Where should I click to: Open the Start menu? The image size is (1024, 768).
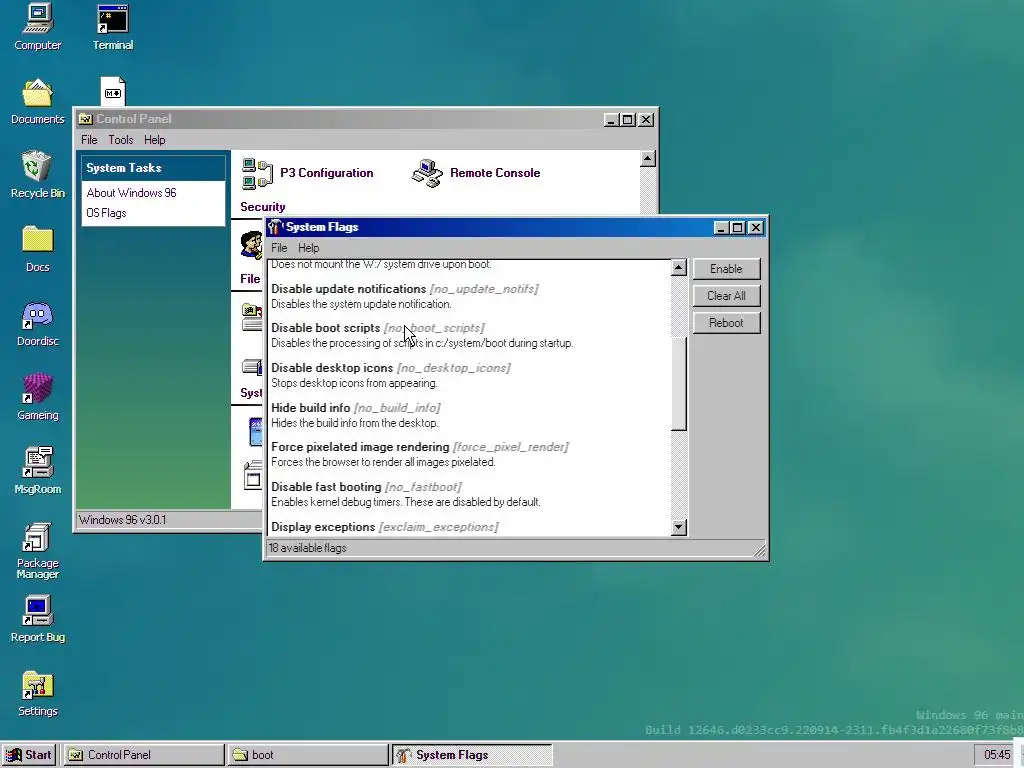pyautogui.click(x=29, y=755)
